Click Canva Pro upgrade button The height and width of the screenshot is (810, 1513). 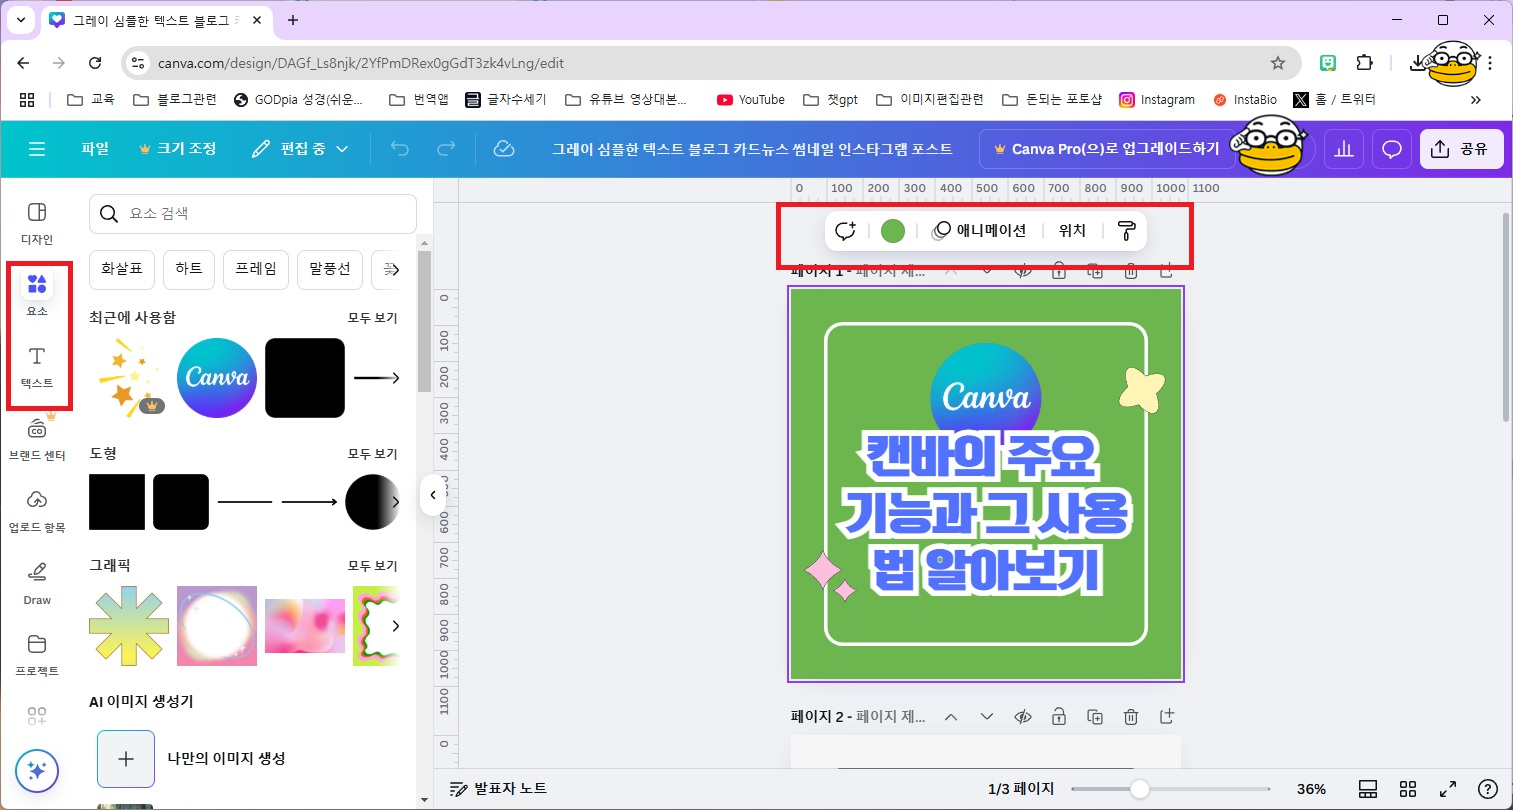point(1106,149)
